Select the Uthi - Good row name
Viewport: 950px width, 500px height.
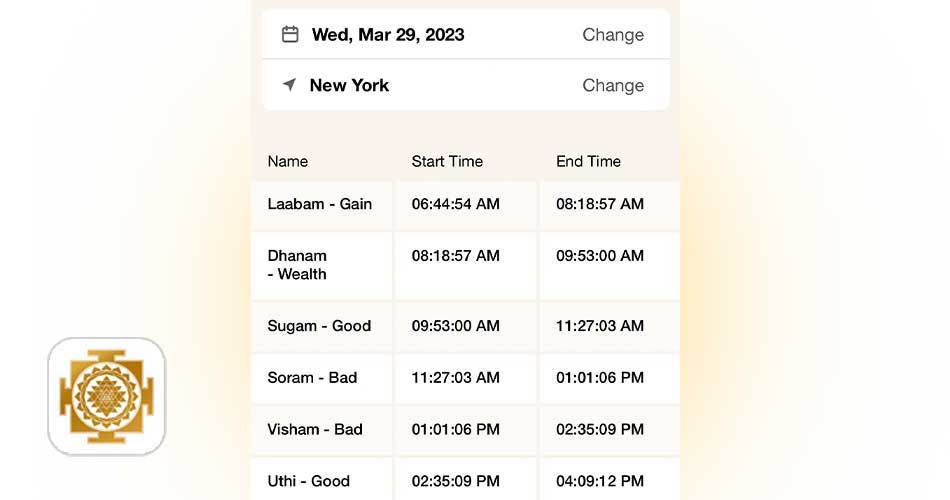pyautogui.click(x=308, y=481)
